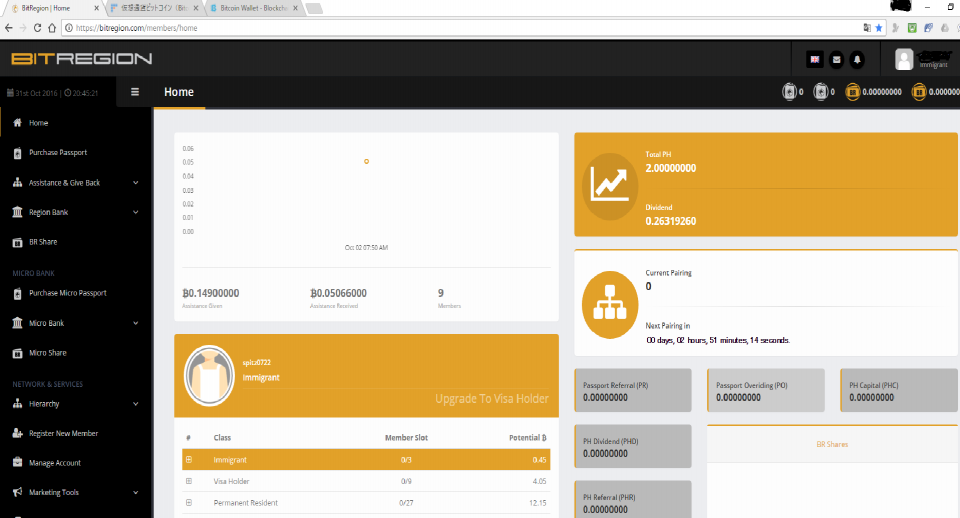Click the Micro Share icon

tap(17, 353)
